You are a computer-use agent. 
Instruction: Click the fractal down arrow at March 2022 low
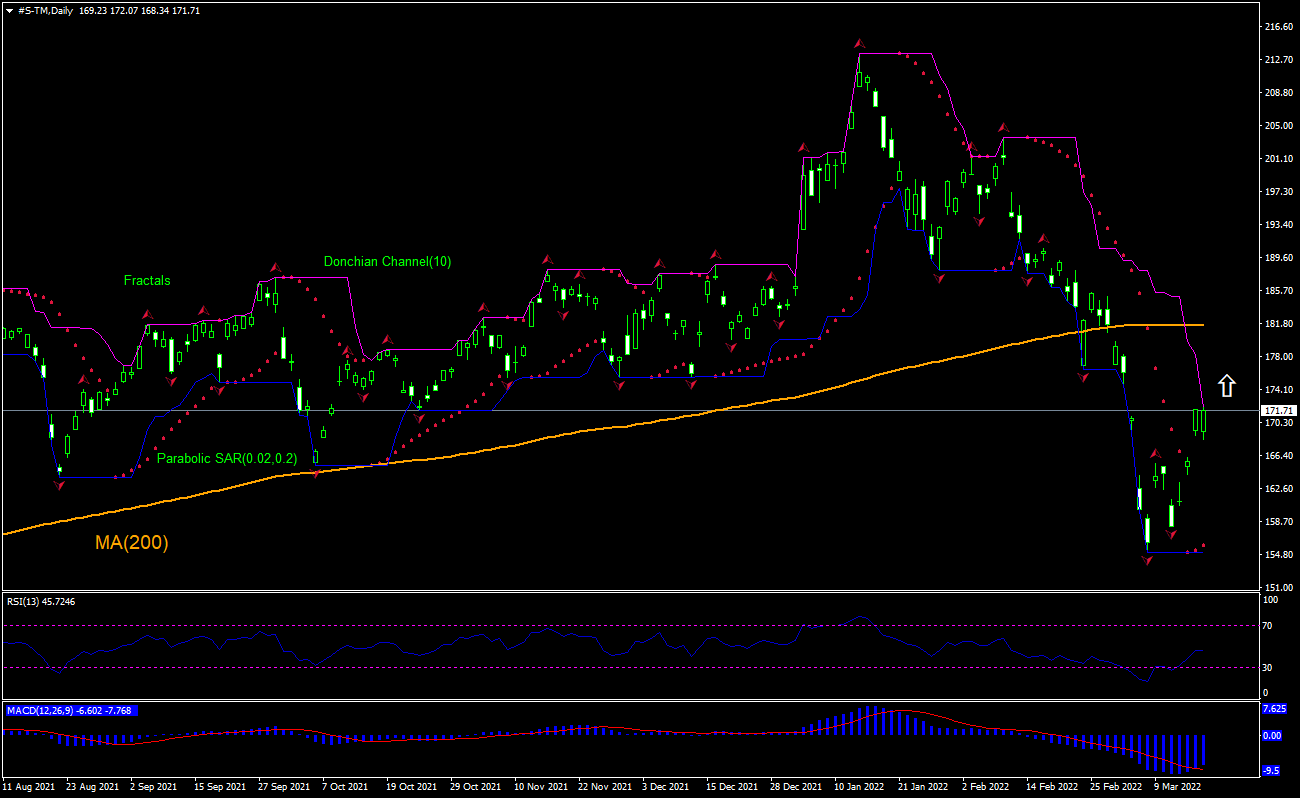1148,561
